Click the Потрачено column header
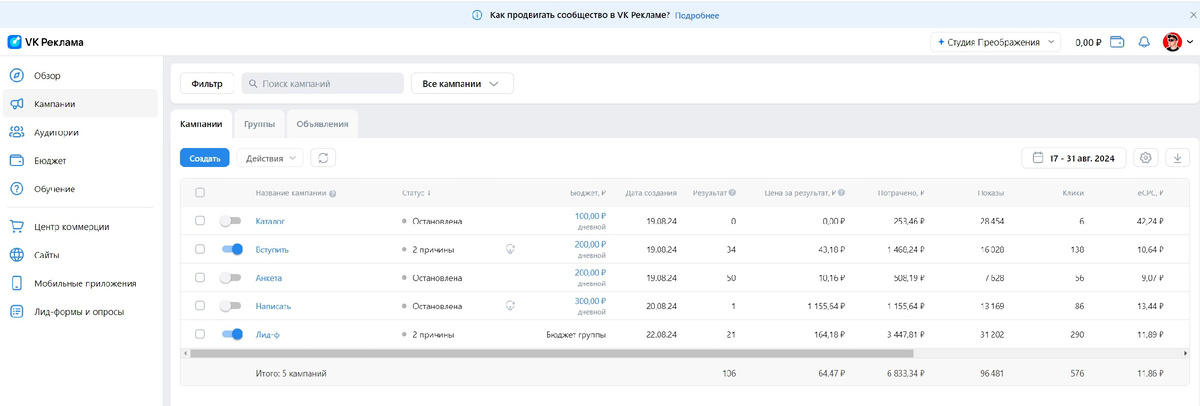 [900, 193]
